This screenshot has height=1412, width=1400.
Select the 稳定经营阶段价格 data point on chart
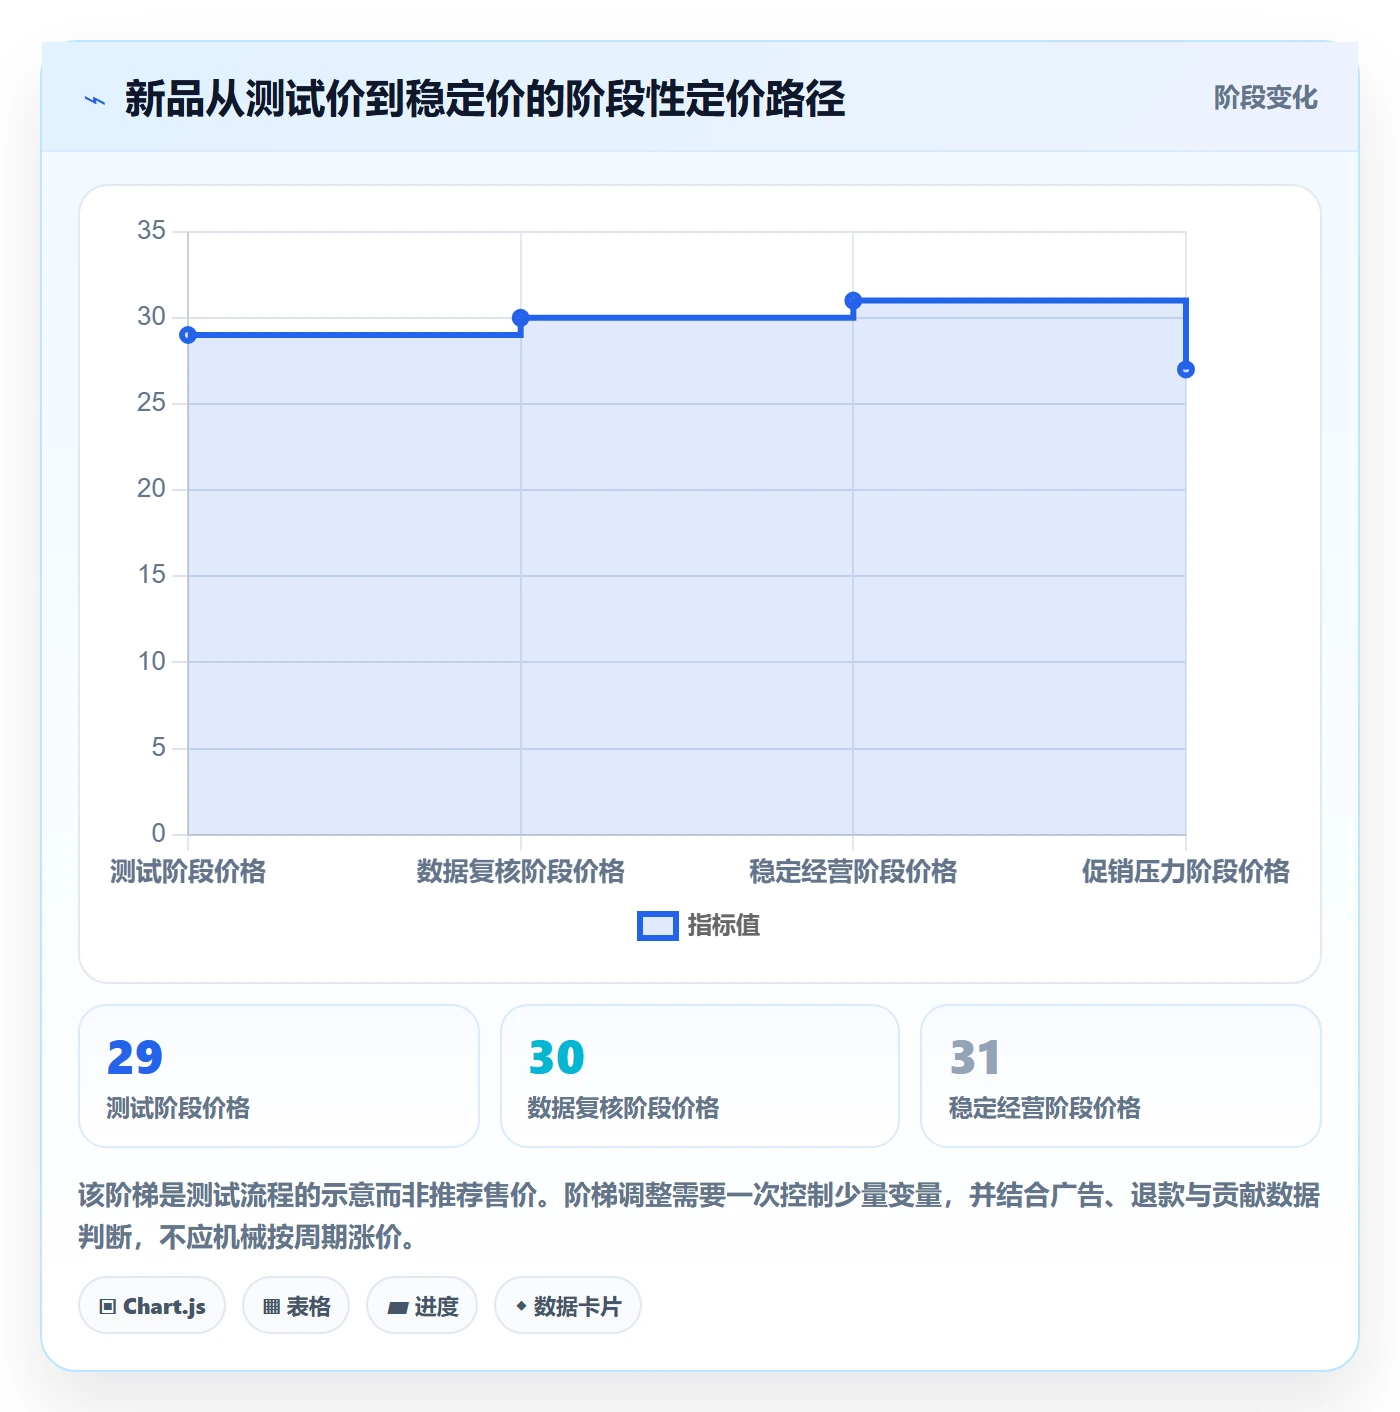853,300
